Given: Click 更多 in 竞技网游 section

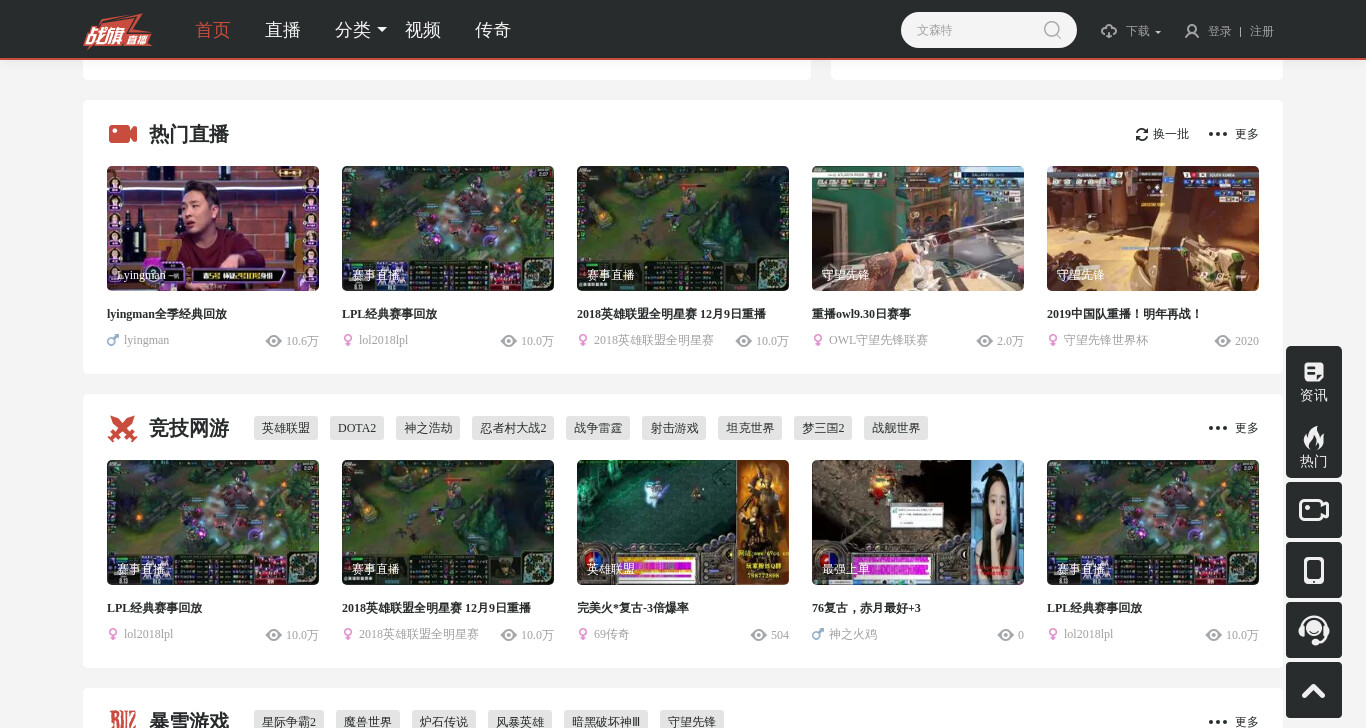Looking at the screenshot, I should point(1247,428).
